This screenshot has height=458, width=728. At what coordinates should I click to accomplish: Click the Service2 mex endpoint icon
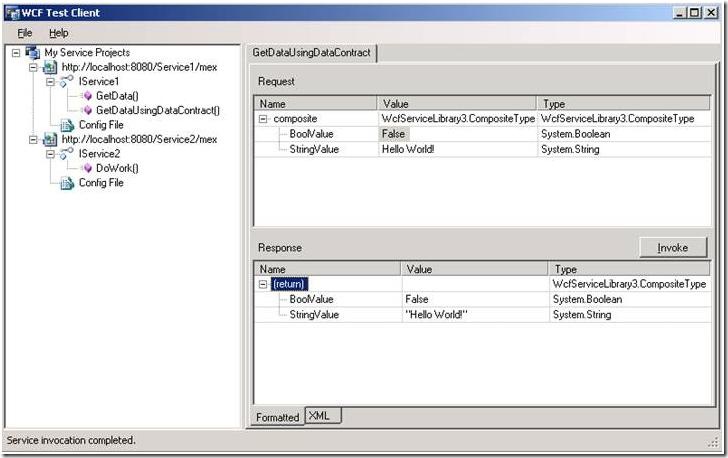[50, 139]
